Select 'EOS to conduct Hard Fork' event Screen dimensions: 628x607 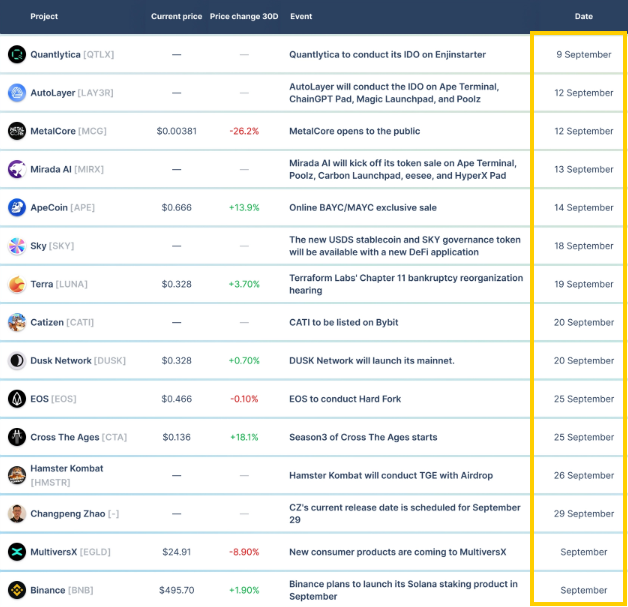click(x=345, y=399)
